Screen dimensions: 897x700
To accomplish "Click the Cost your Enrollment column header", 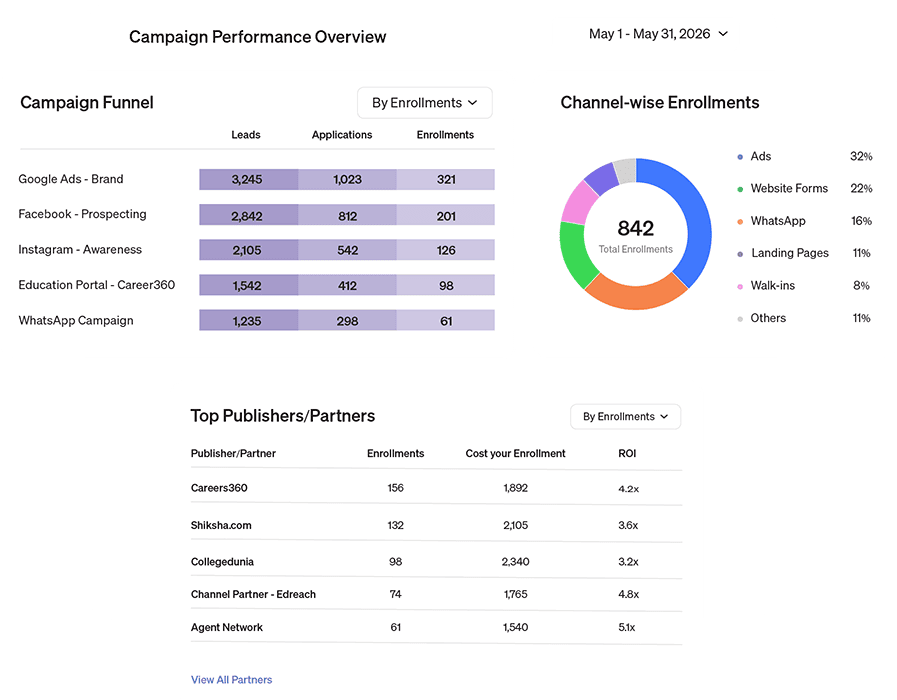I will 515,454.
